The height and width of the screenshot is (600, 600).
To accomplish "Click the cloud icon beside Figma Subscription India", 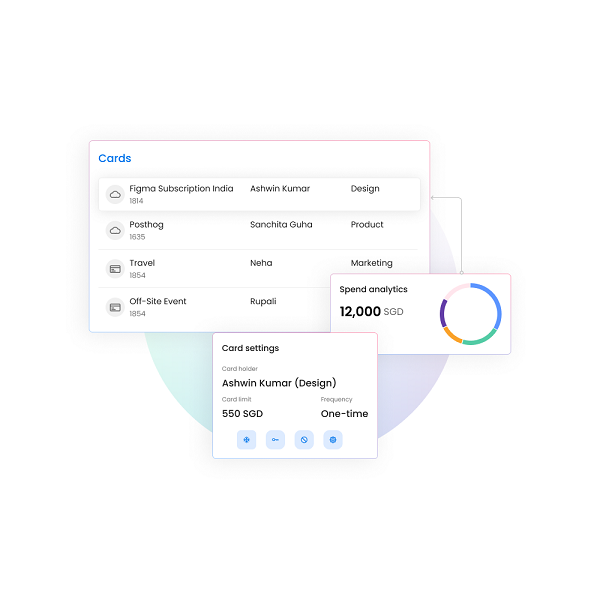I will coord(115,194).
